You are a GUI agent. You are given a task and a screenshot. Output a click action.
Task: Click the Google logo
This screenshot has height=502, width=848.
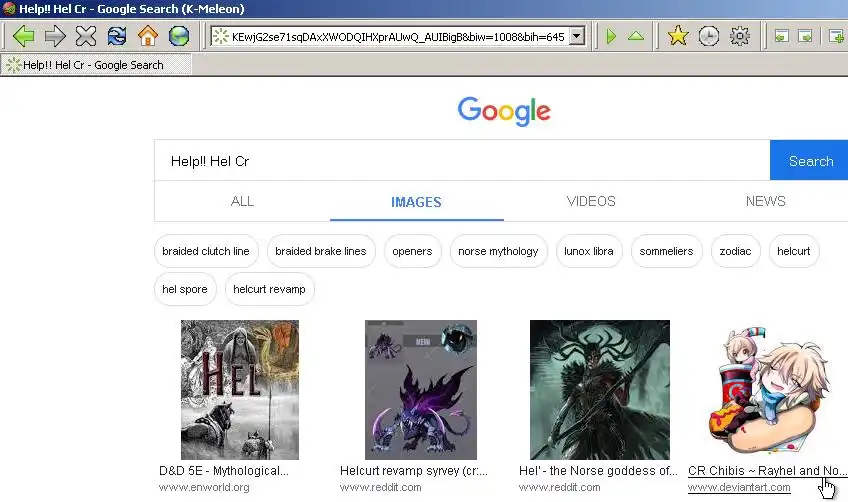pyautogui.click(x=504, y=111)
